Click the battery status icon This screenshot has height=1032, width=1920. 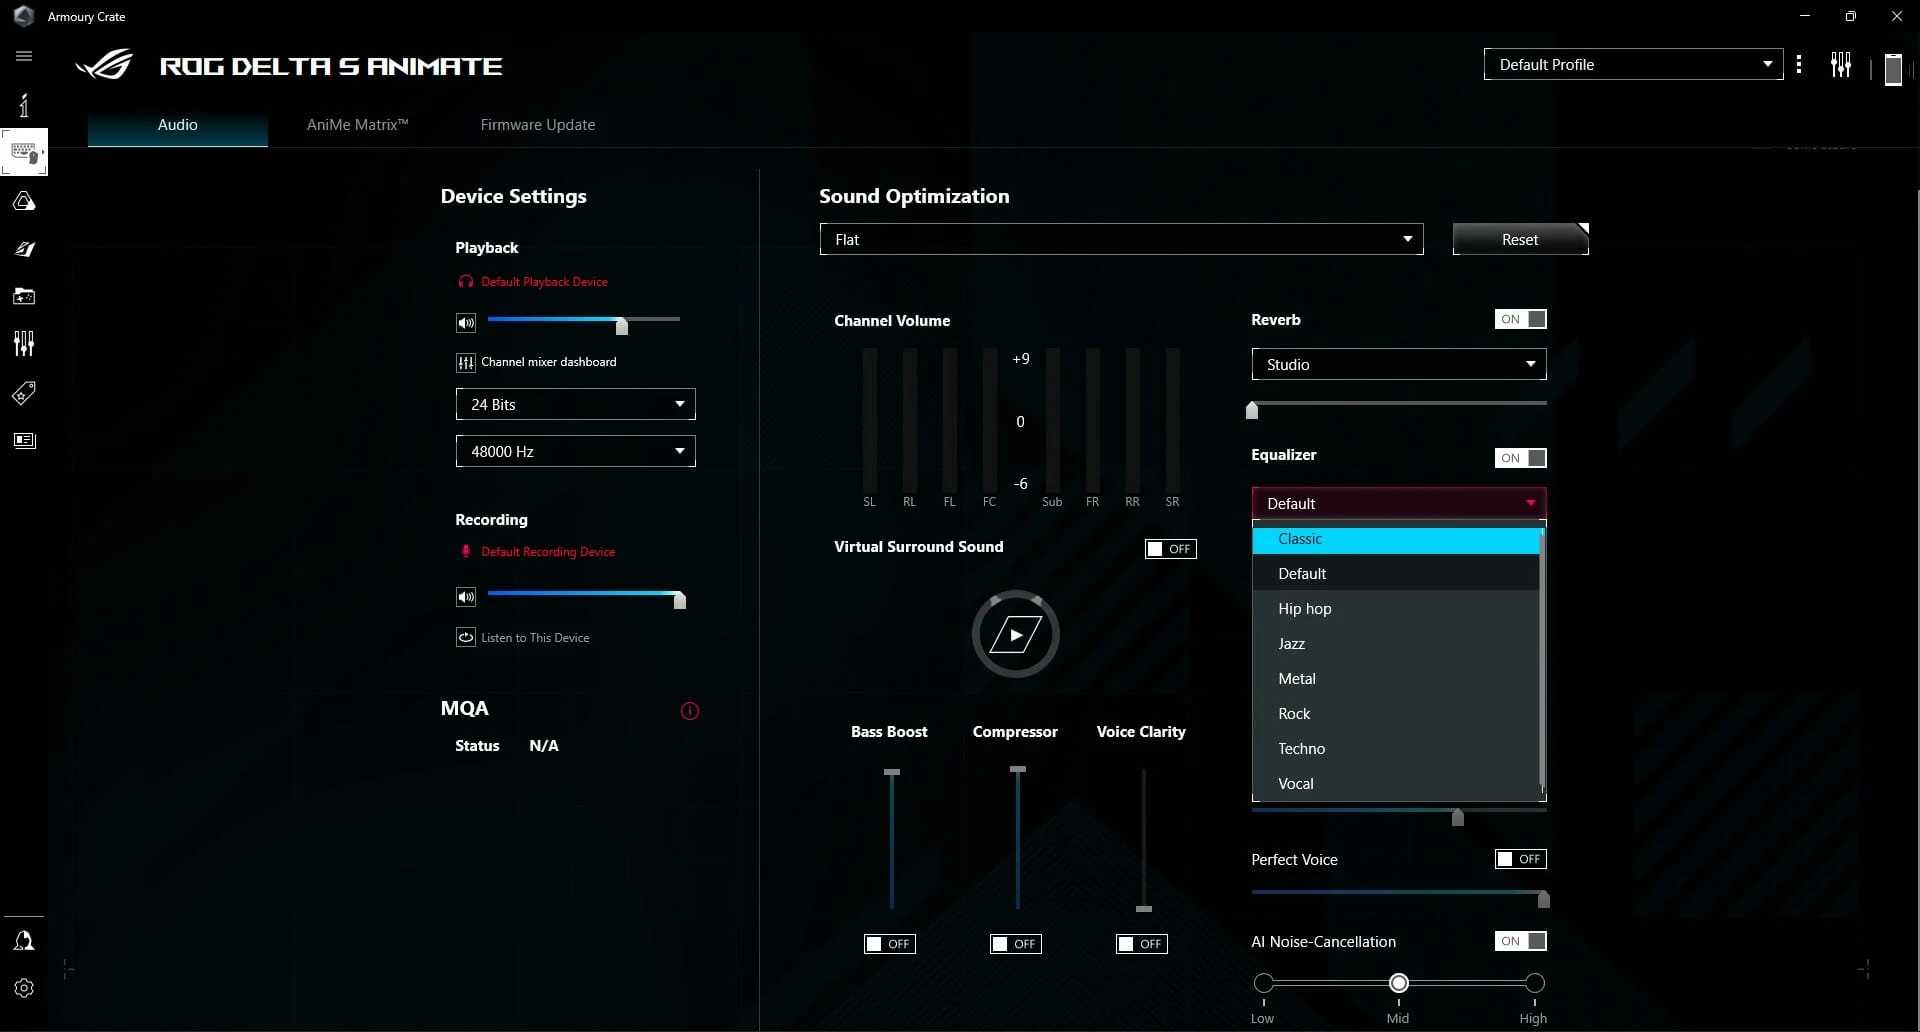tap(1893, 69)
